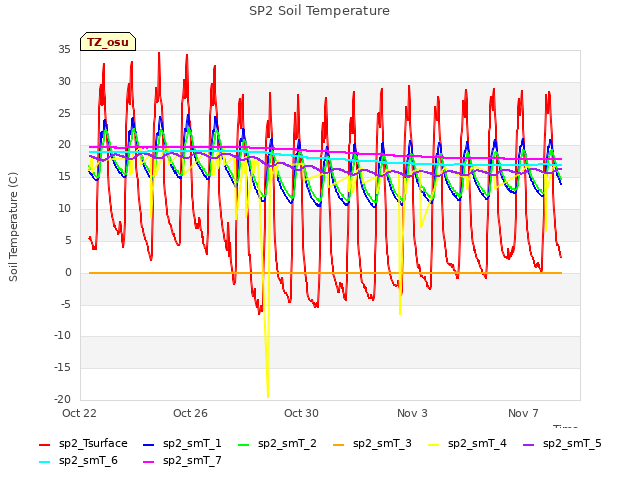Toggle the sp2_smT_4 legend entry

[x=467, y=444]
